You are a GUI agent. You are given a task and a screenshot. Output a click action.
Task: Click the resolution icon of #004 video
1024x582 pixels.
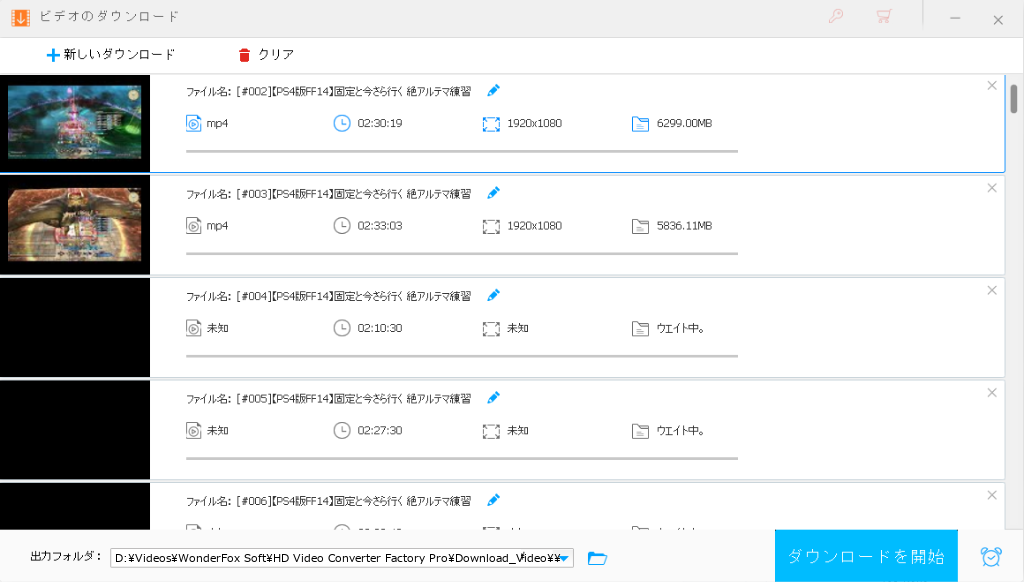pos(491,329)
